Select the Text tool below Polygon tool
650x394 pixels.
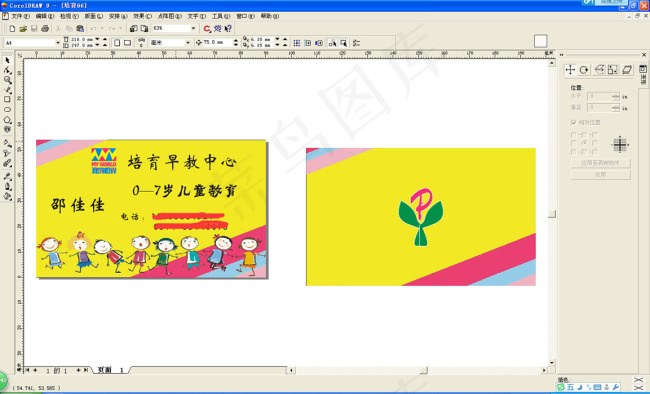pyautogui.click(x=7, y=129)
